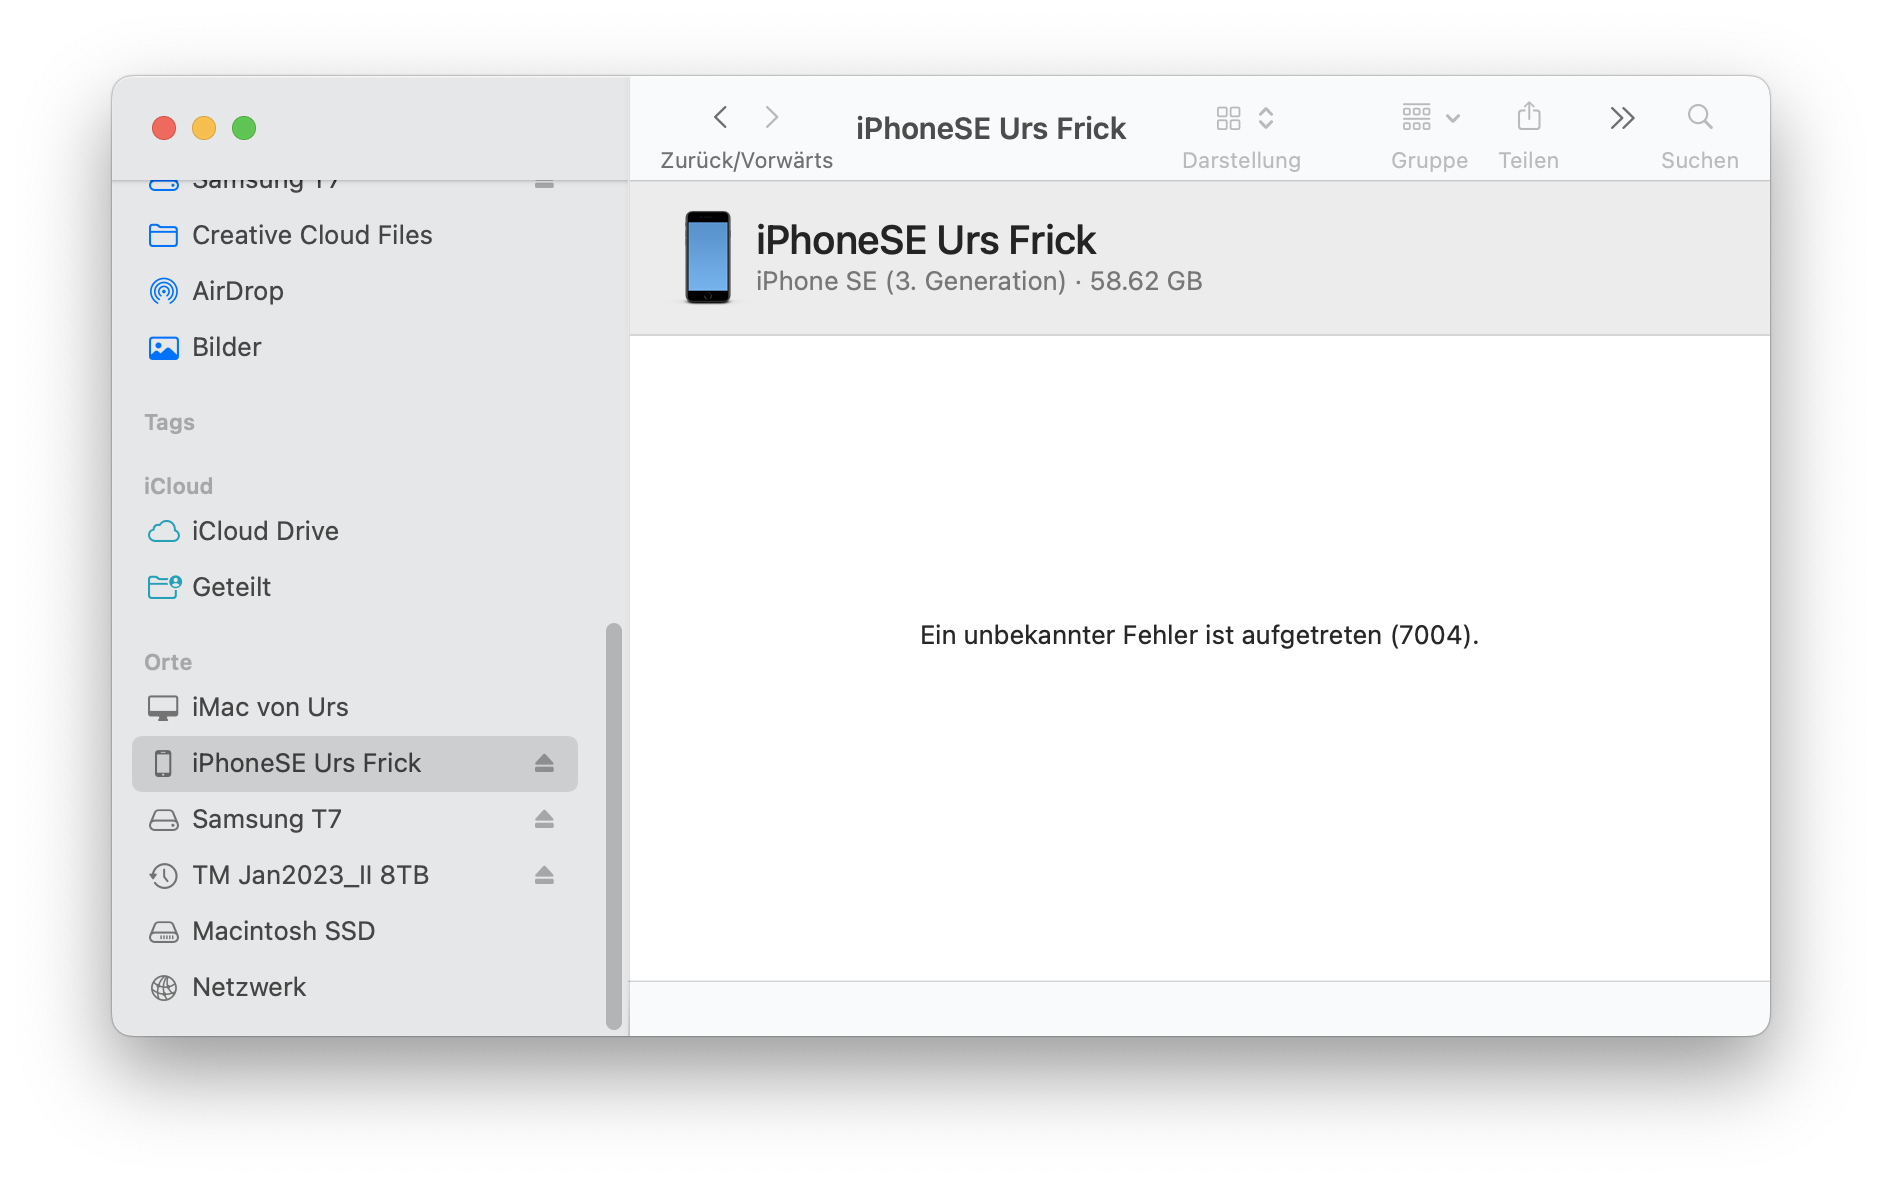Click the Teilen share icon

coord(1529,117)
